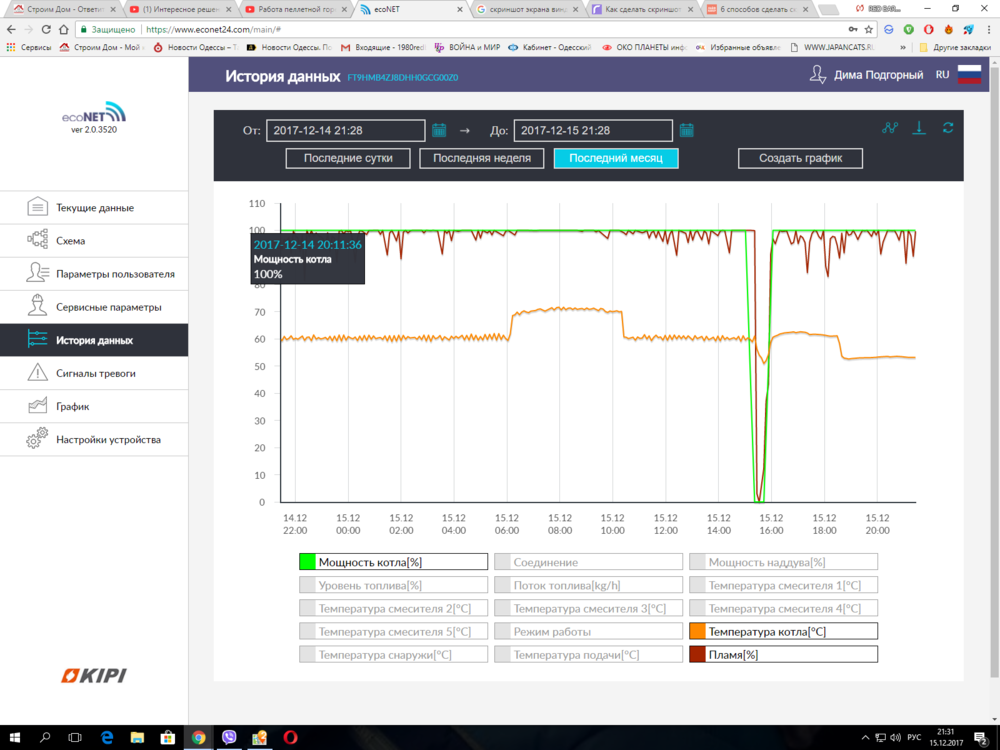
Task: Select the Последние сутки time range
Action: tap(348, 158)
